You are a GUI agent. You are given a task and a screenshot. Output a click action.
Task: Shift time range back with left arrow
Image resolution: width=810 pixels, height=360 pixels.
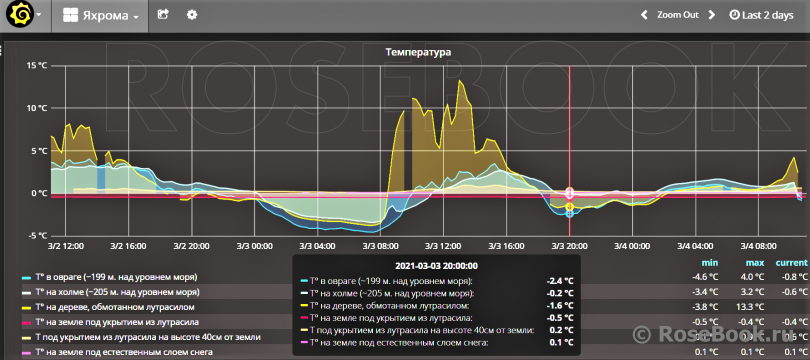tap(644, 15)
